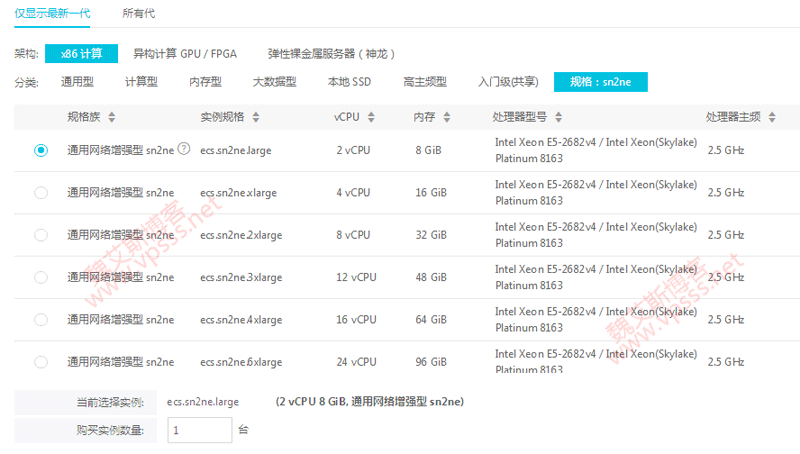This screenshot has width=800, height=454.
Task: Click the 规格：sn2ne filter tag
Action: pos(601,82)
